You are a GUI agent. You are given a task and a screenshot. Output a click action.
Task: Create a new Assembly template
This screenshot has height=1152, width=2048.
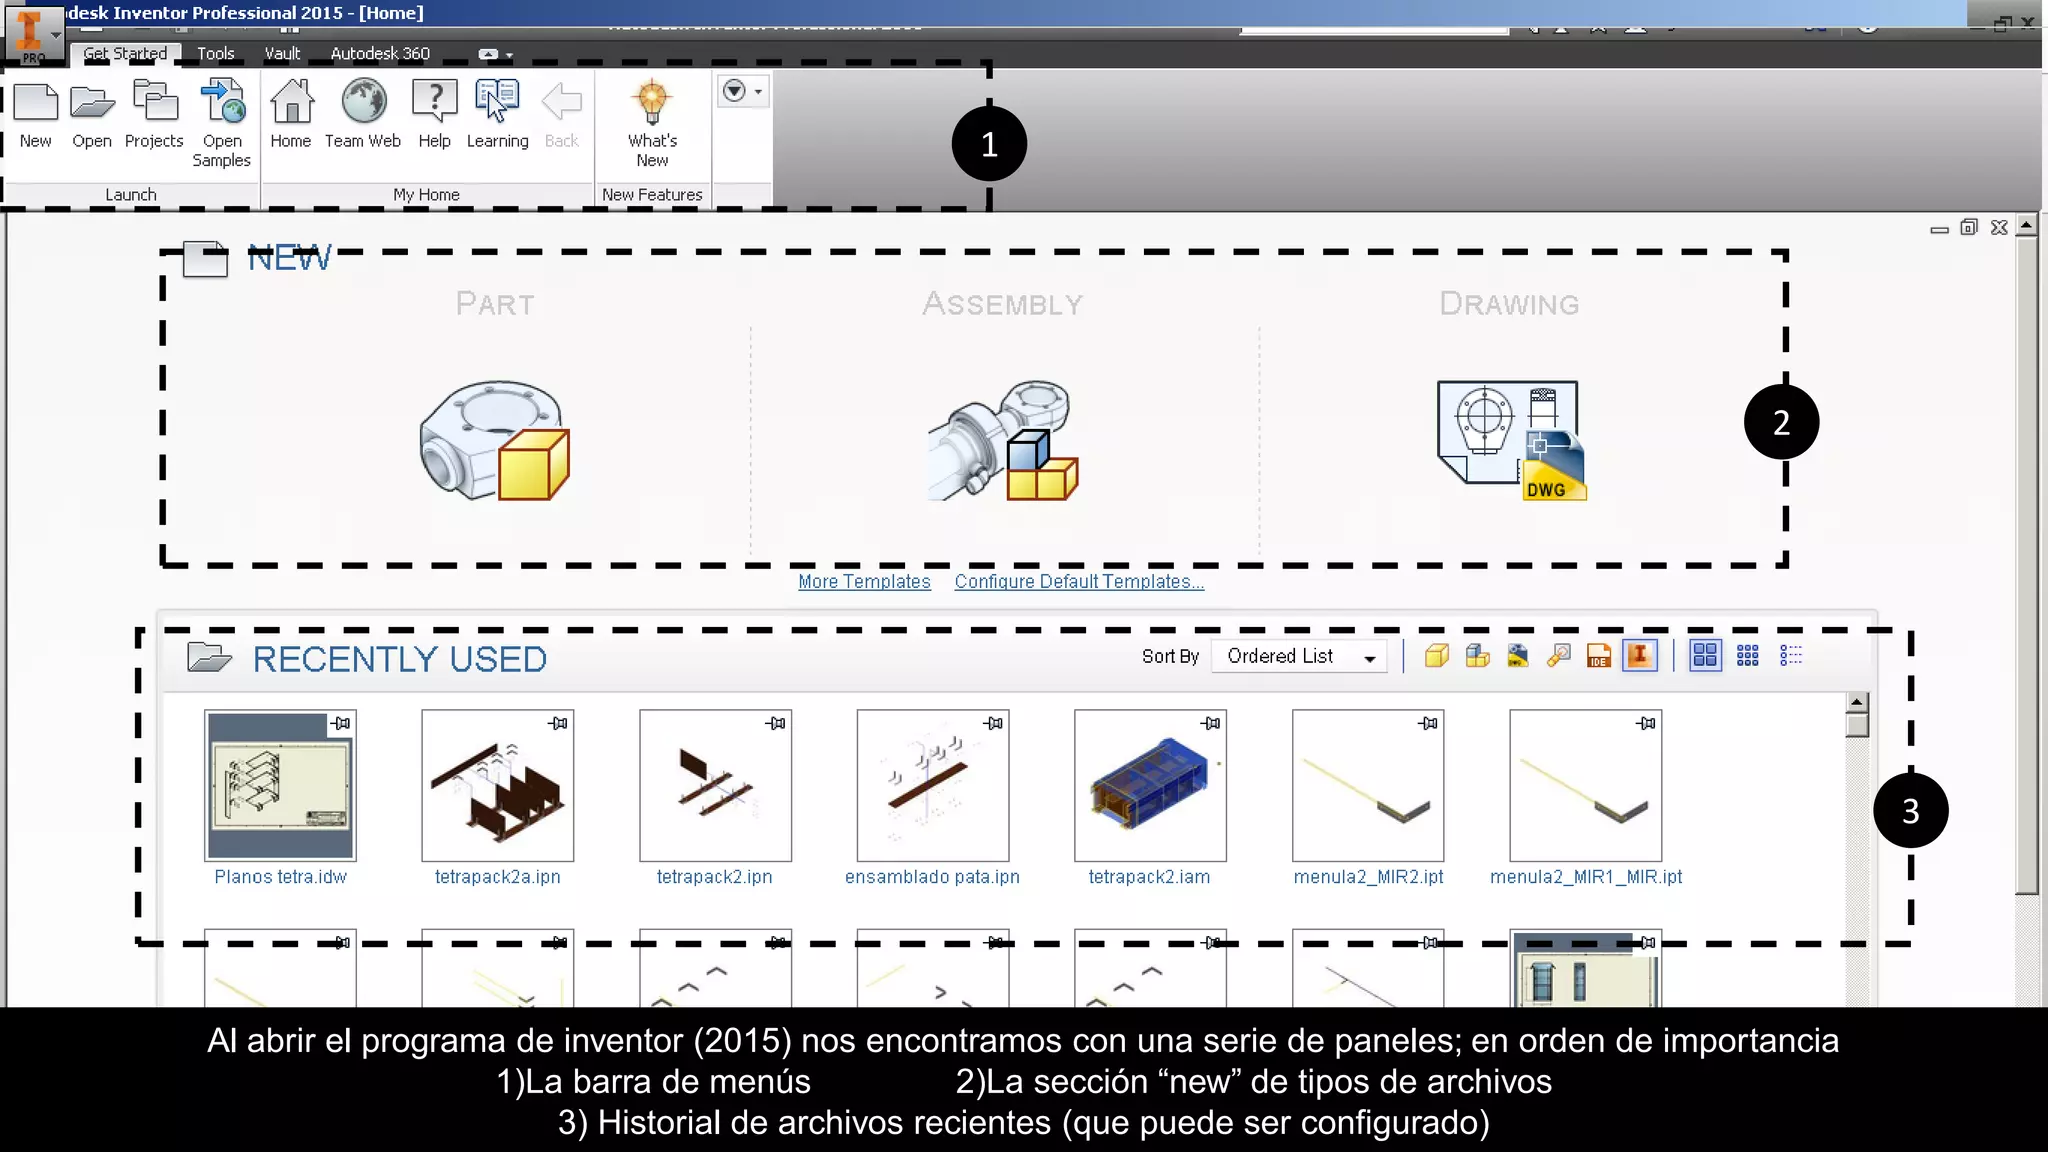click(x=1003, y=440)
